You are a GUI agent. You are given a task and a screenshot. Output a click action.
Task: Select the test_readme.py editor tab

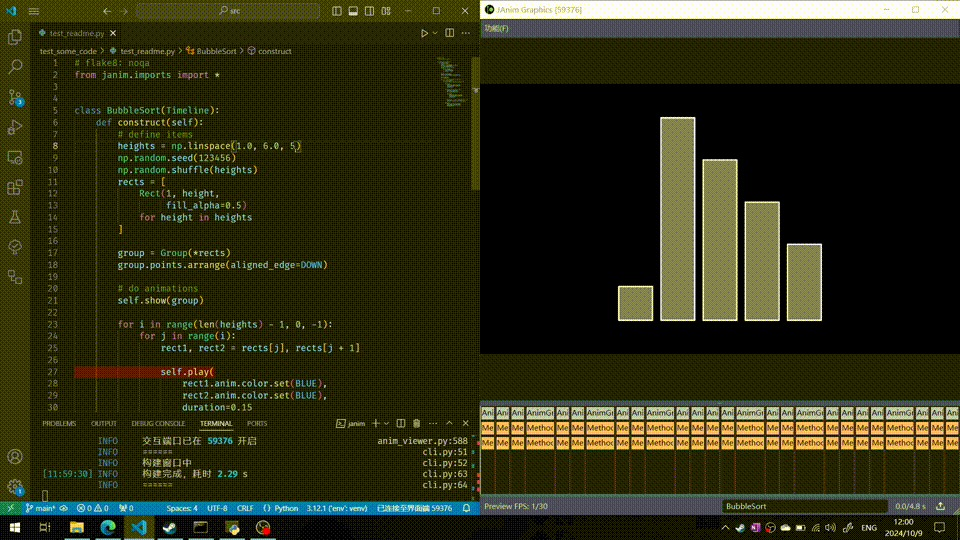point(77,33)
